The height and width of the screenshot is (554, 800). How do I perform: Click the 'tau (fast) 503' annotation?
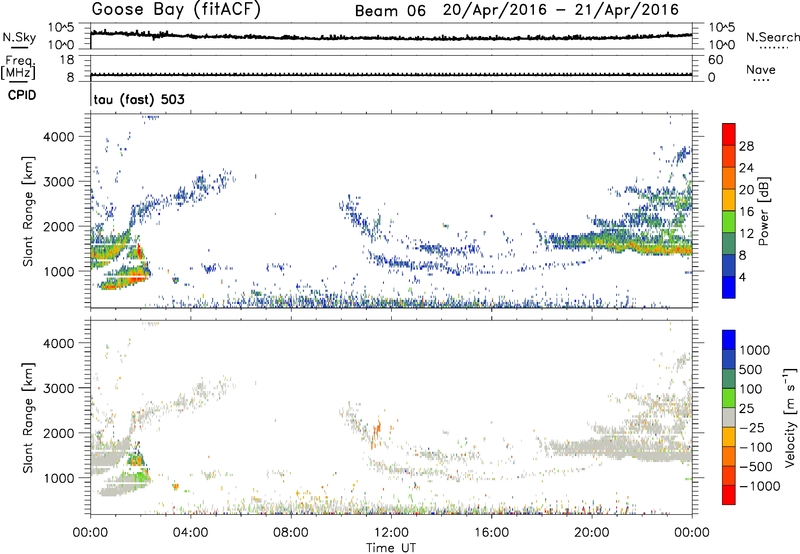coord(139,99)
